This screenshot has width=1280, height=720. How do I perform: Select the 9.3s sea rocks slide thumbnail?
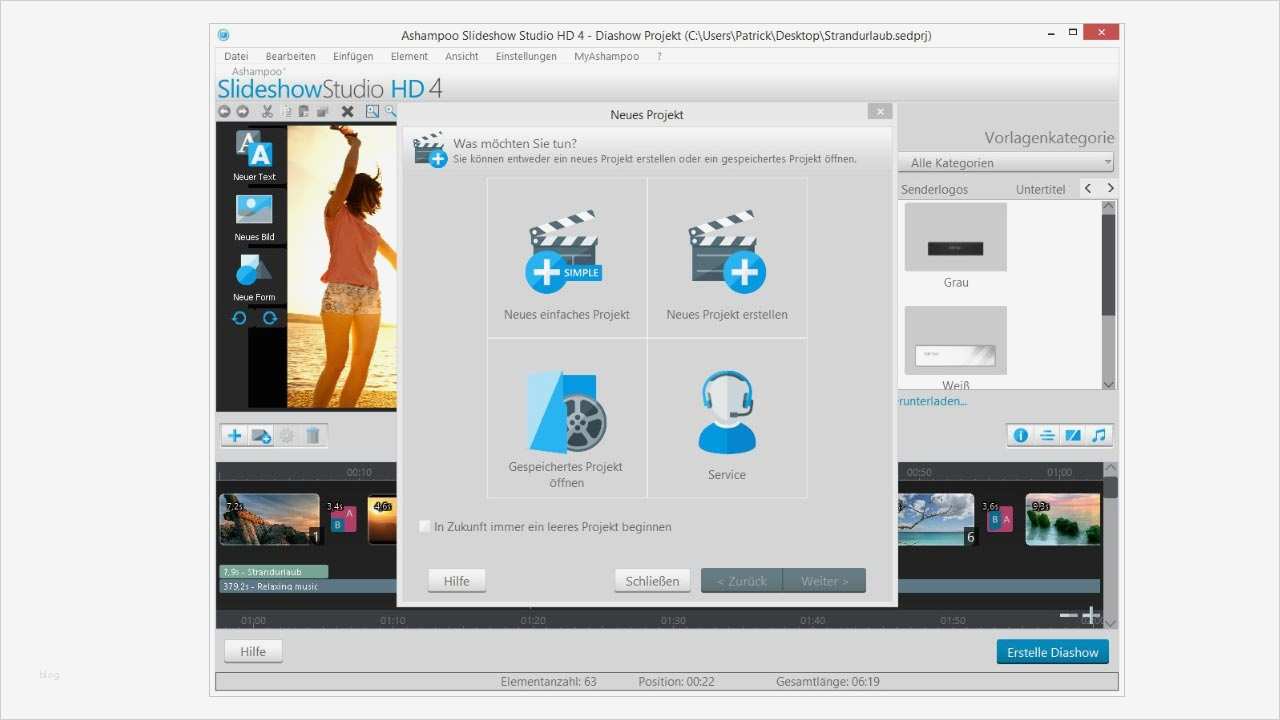1063,519
